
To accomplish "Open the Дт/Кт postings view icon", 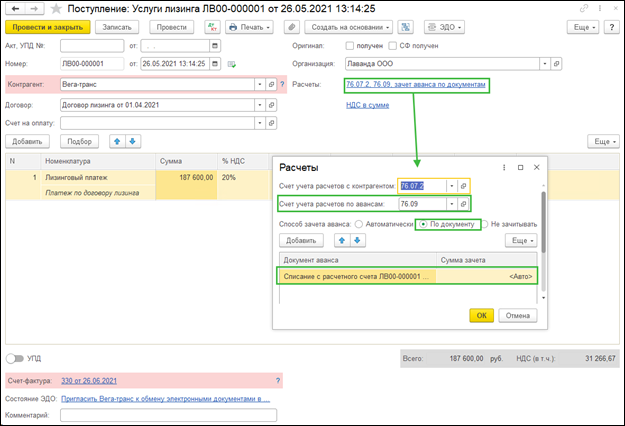I will click(x=212, y=27).
